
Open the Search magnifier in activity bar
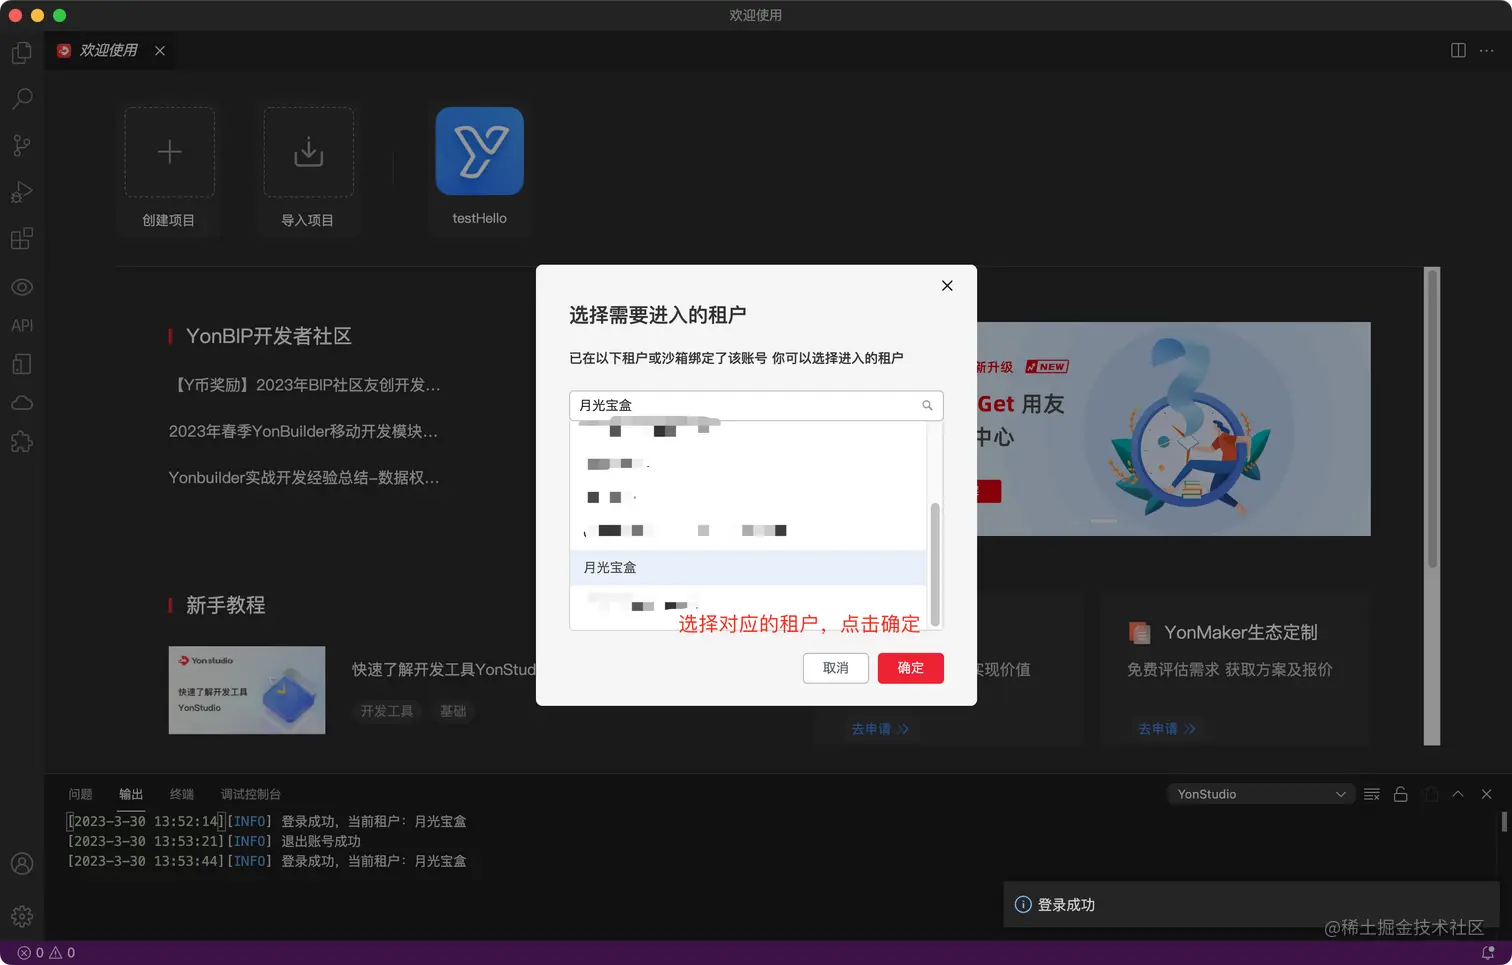(x=22, y=98)
